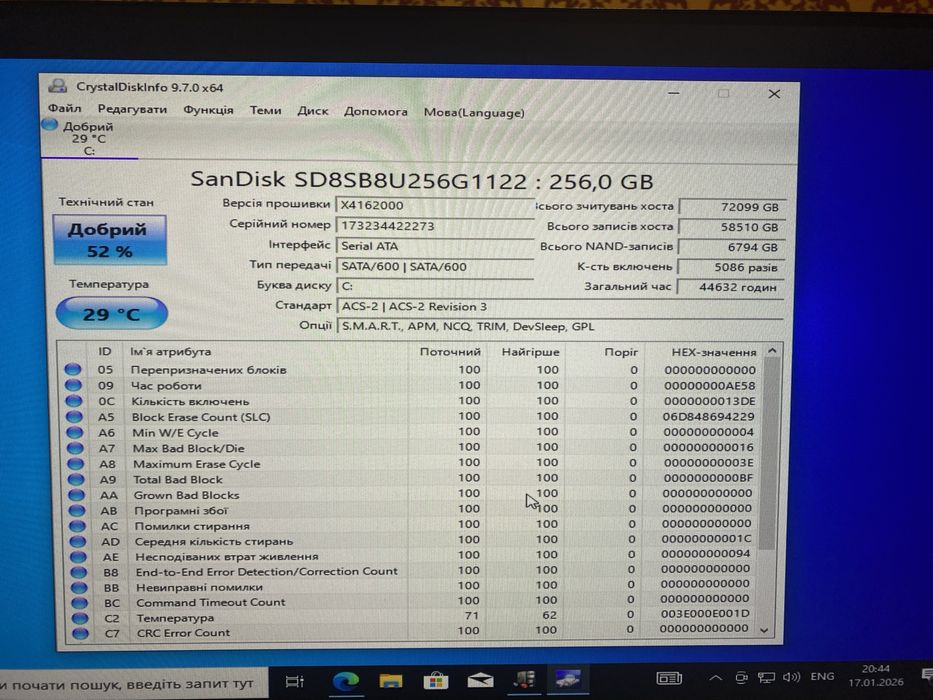
Task: Click the status circle for Maximum Erase Cycle
Action: 76,463
